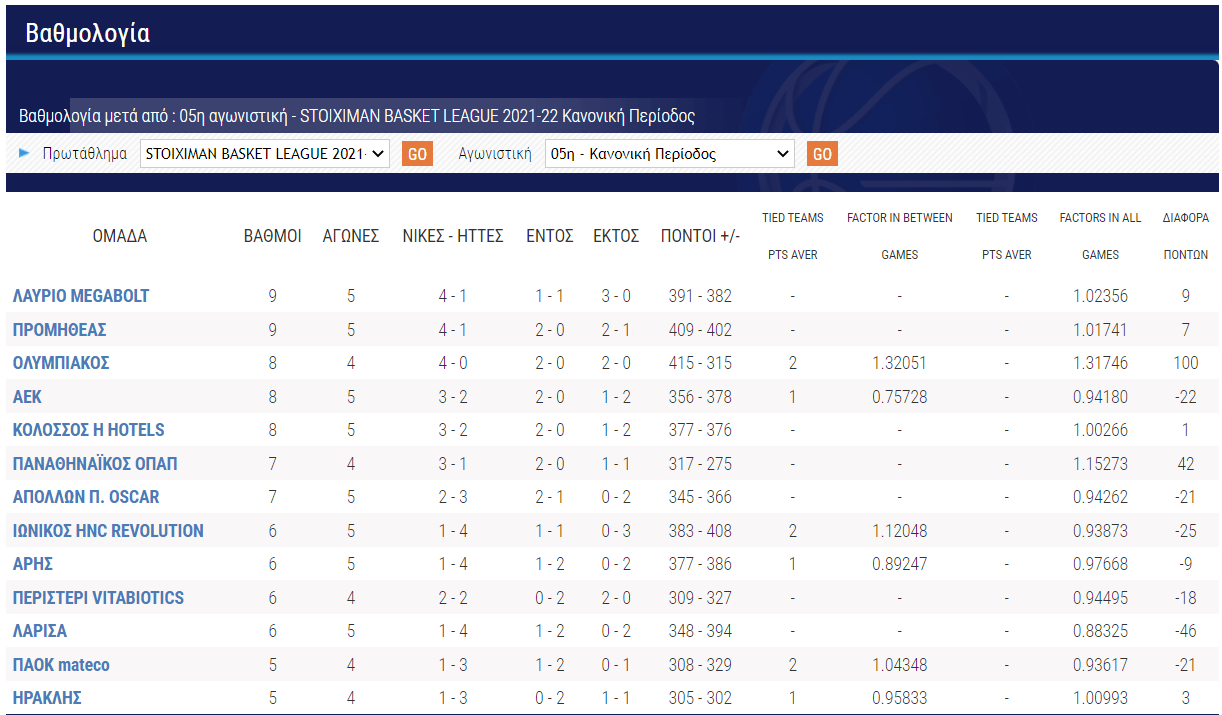Click the ΠΑΟΚ mateco team name
Screen dimensions: 1222x715
pyautogui.click(x=61, y=665)
